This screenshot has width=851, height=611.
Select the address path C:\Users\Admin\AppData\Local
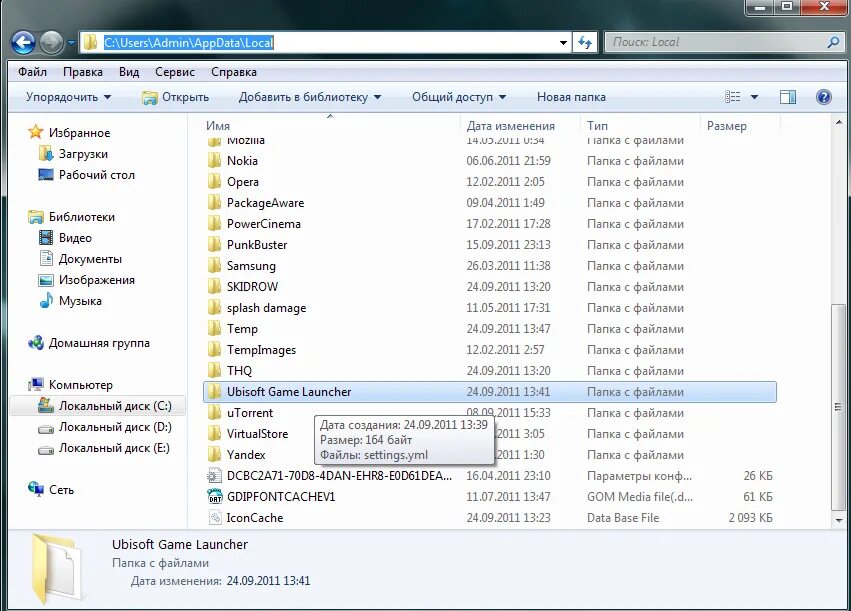point(188,42)
